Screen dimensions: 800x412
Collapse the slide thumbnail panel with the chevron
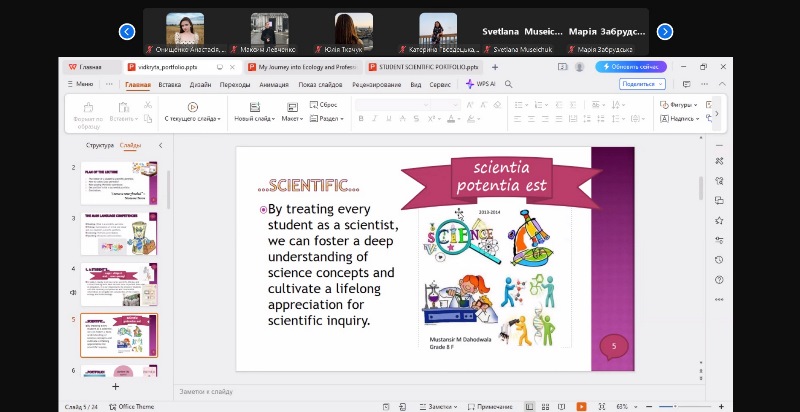(x=161, y=146)
